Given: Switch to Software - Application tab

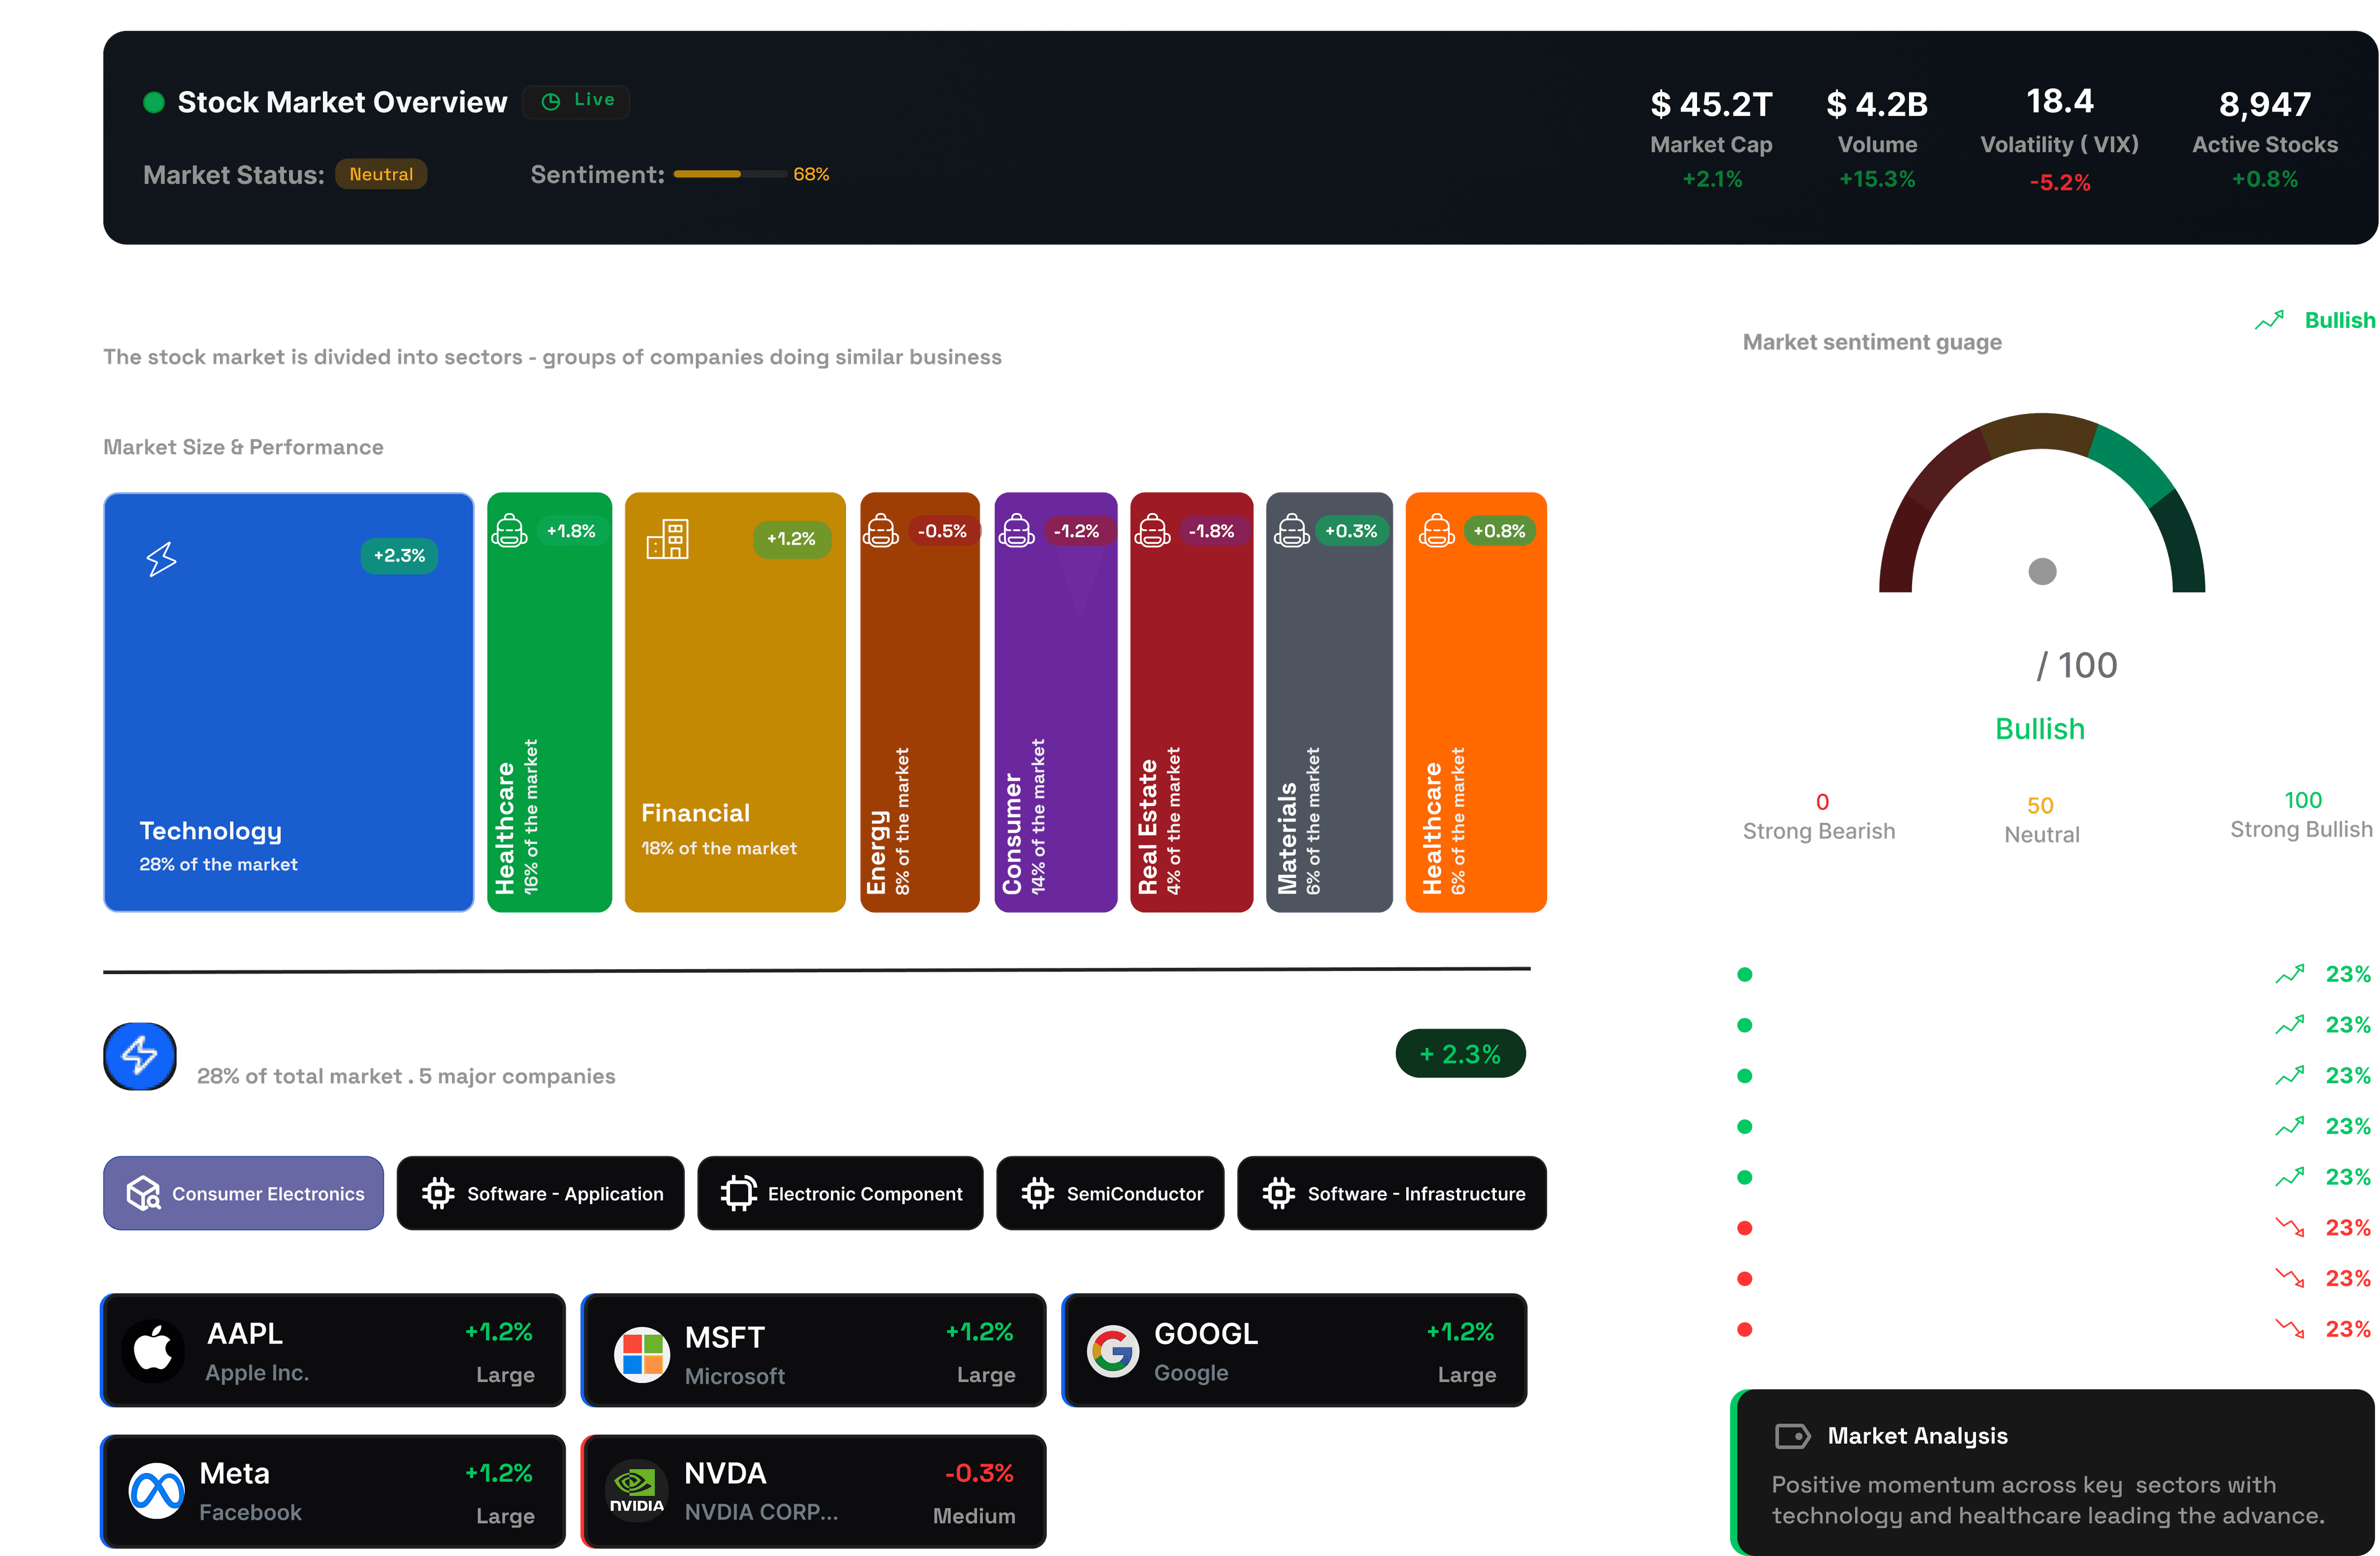Looking at the screenshot, I should pos(541,1193).
